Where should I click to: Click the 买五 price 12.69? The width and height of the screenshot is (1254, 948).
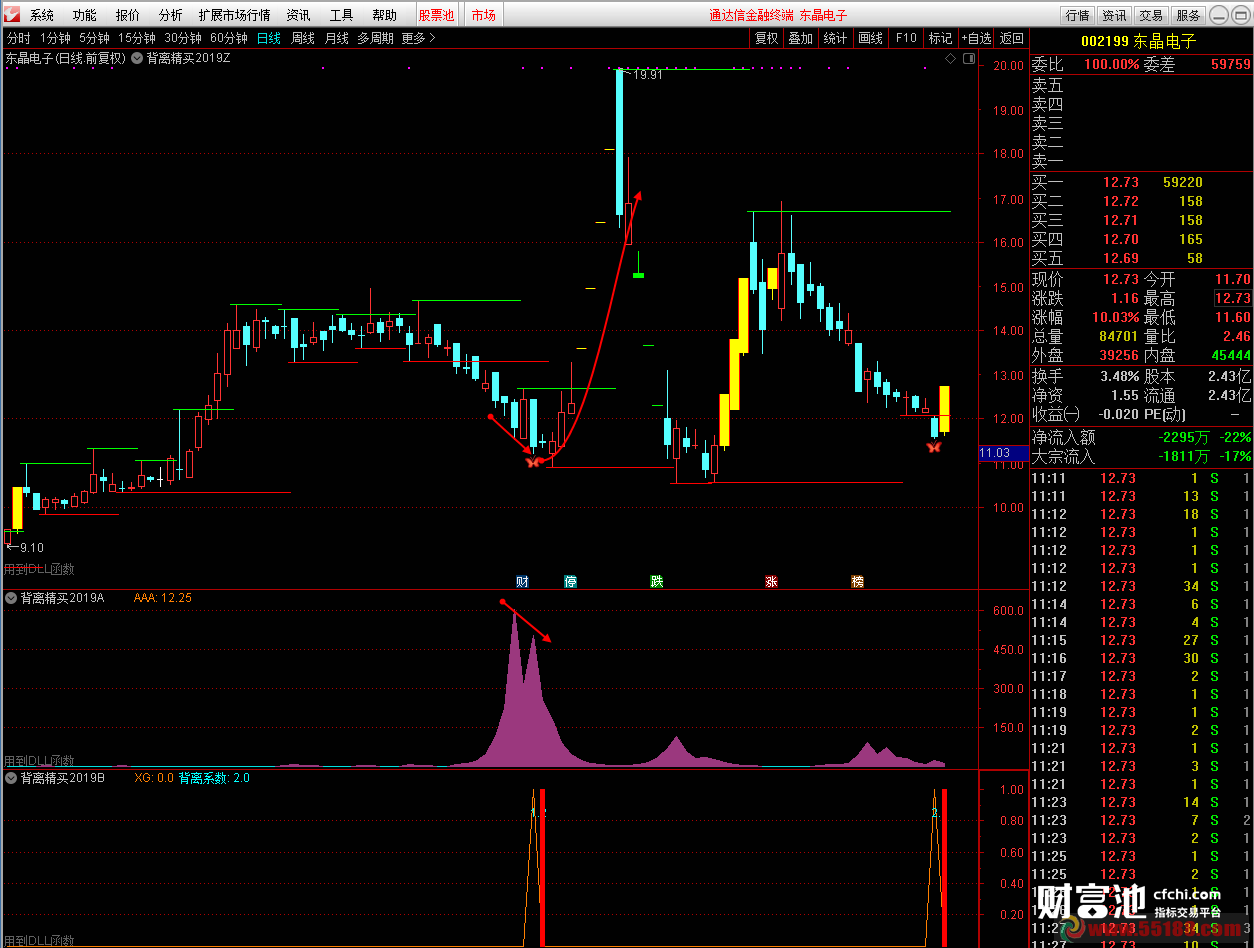pos(1120,258)
